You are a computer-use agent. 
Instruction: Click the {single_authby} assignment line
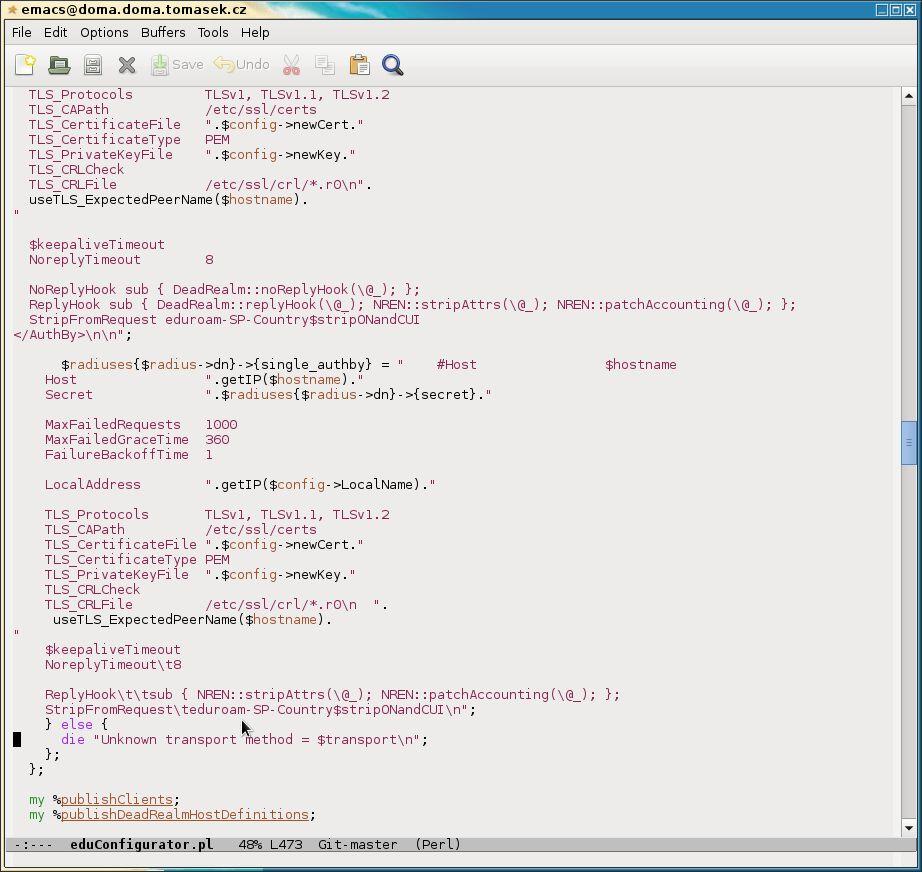point(369,365)
